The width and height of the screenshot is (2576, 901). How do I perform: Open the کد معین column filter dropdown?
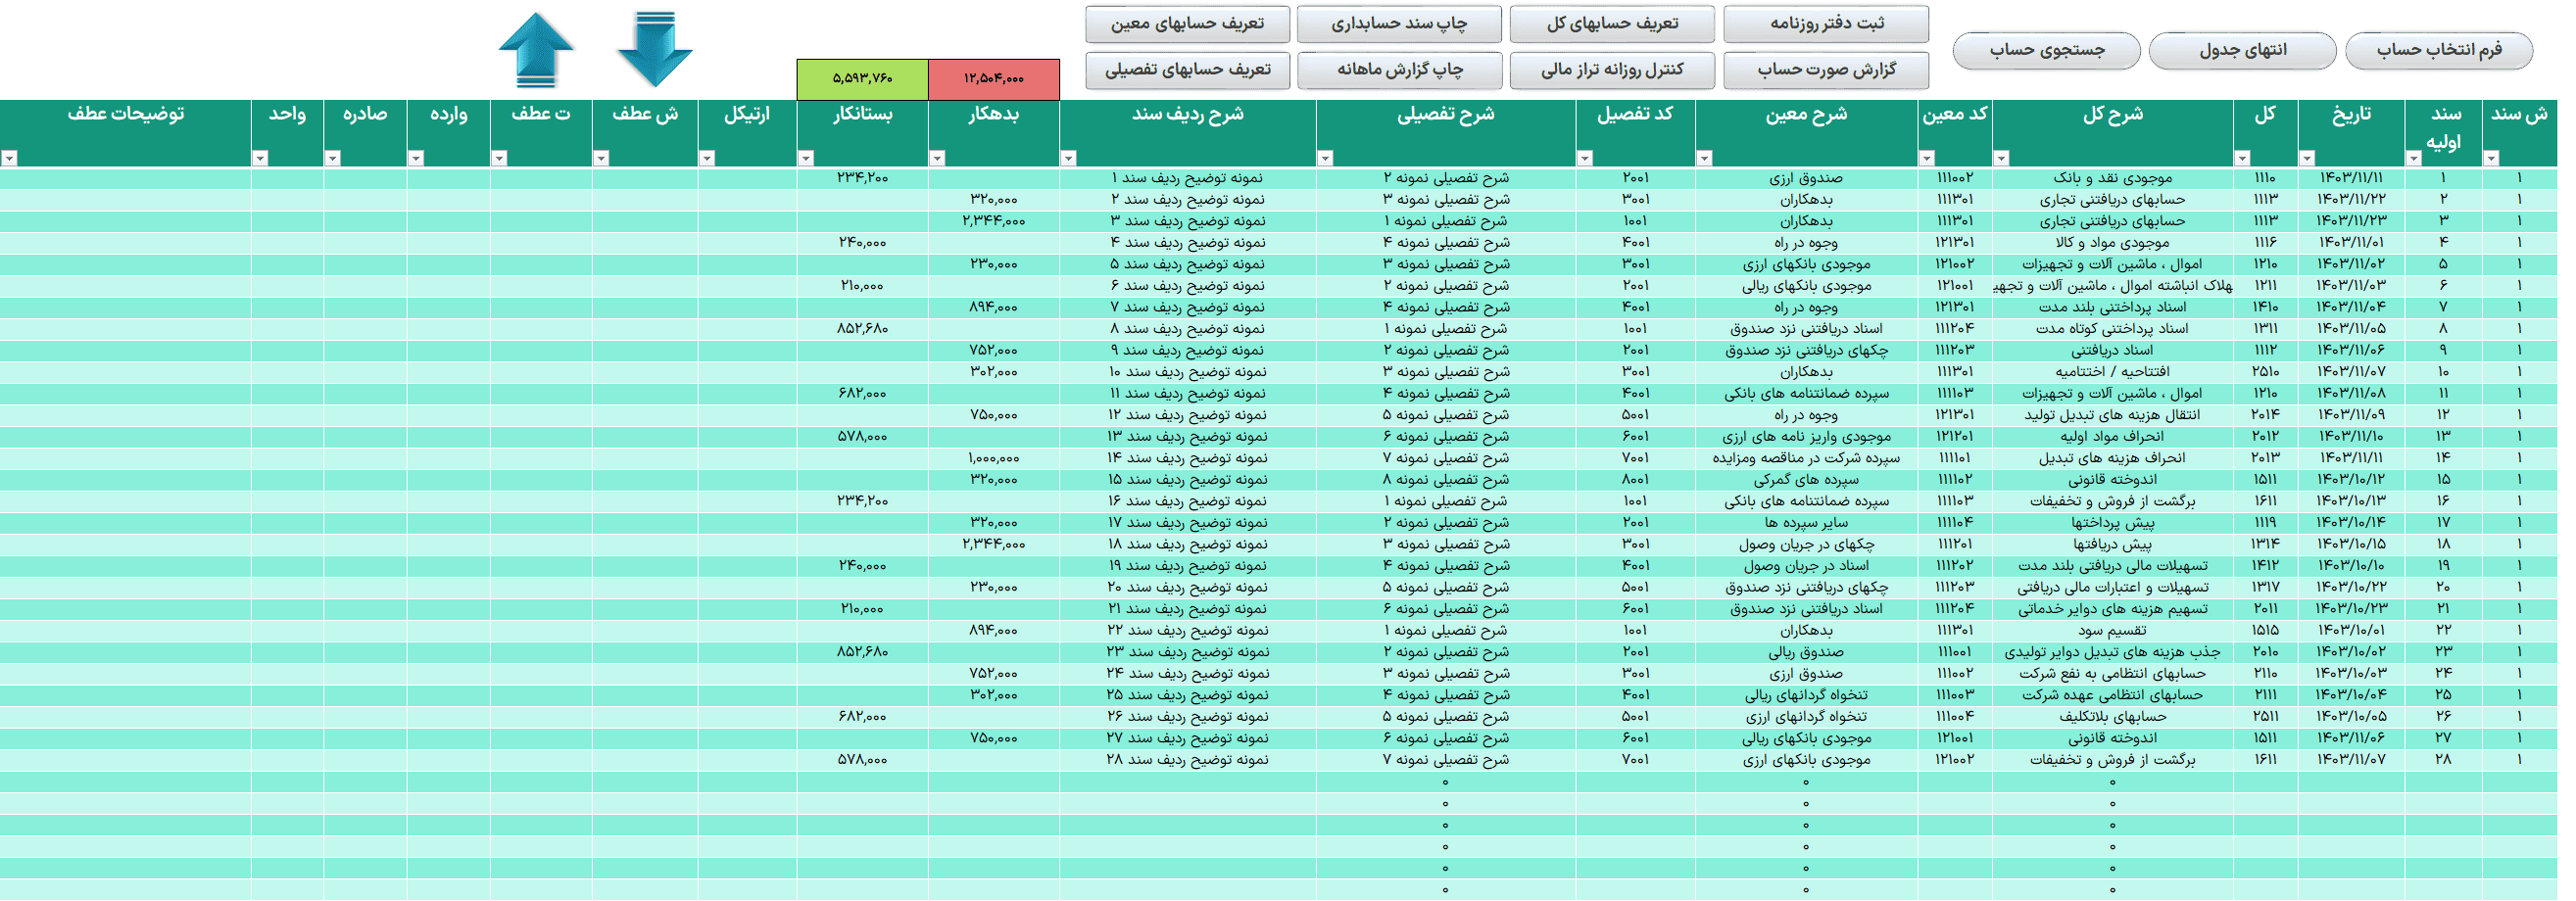point(1927,158)
